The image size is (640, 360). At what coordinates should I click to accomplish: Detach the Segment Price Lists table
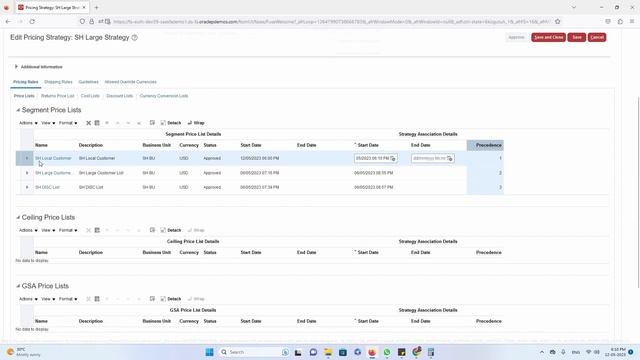pyautogui.click(x=171, y=123)
